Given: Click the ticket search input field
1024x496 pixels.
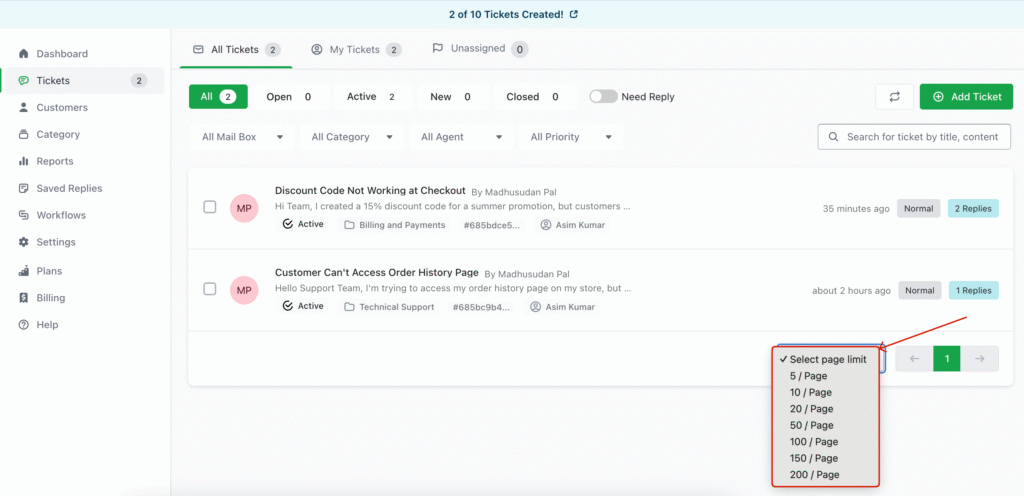Looking at the screenshot, I should 920,137.
